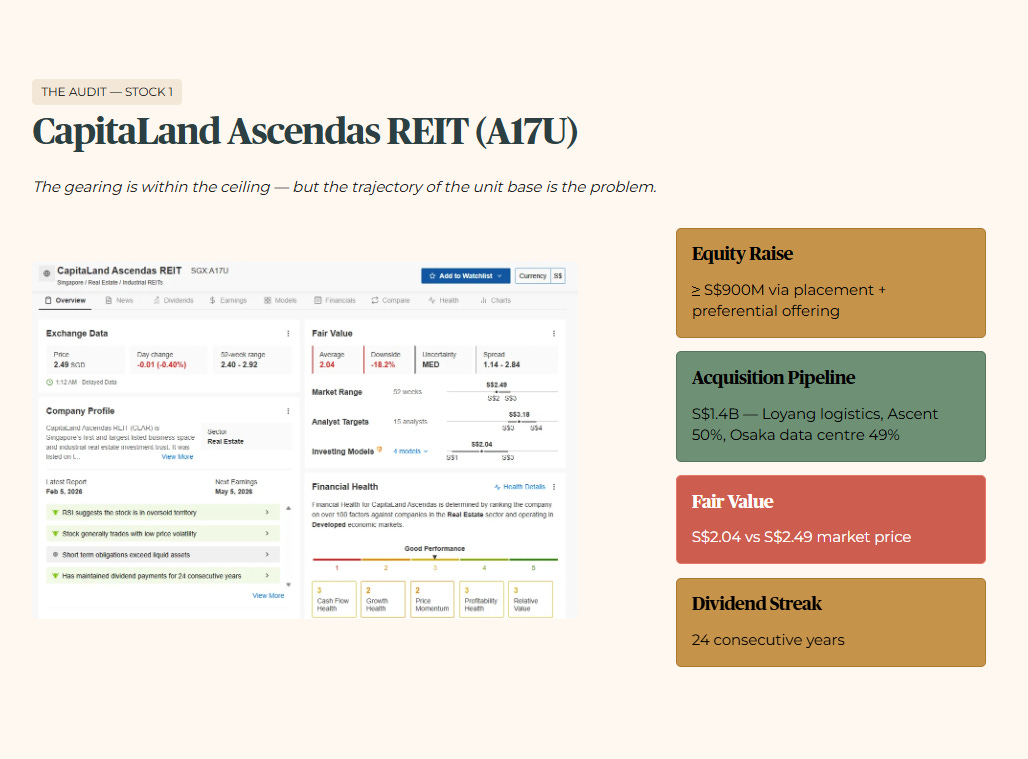Click View More in company profile description
The width and height of the screenshot is (1028, 759).
tap(177, 457)
